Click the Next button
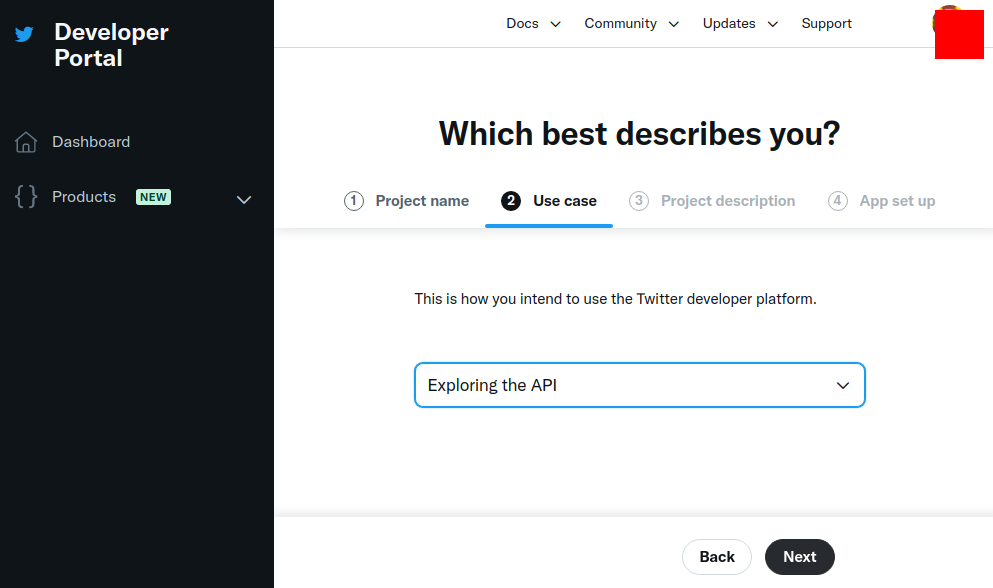 [x=800, y=557]
